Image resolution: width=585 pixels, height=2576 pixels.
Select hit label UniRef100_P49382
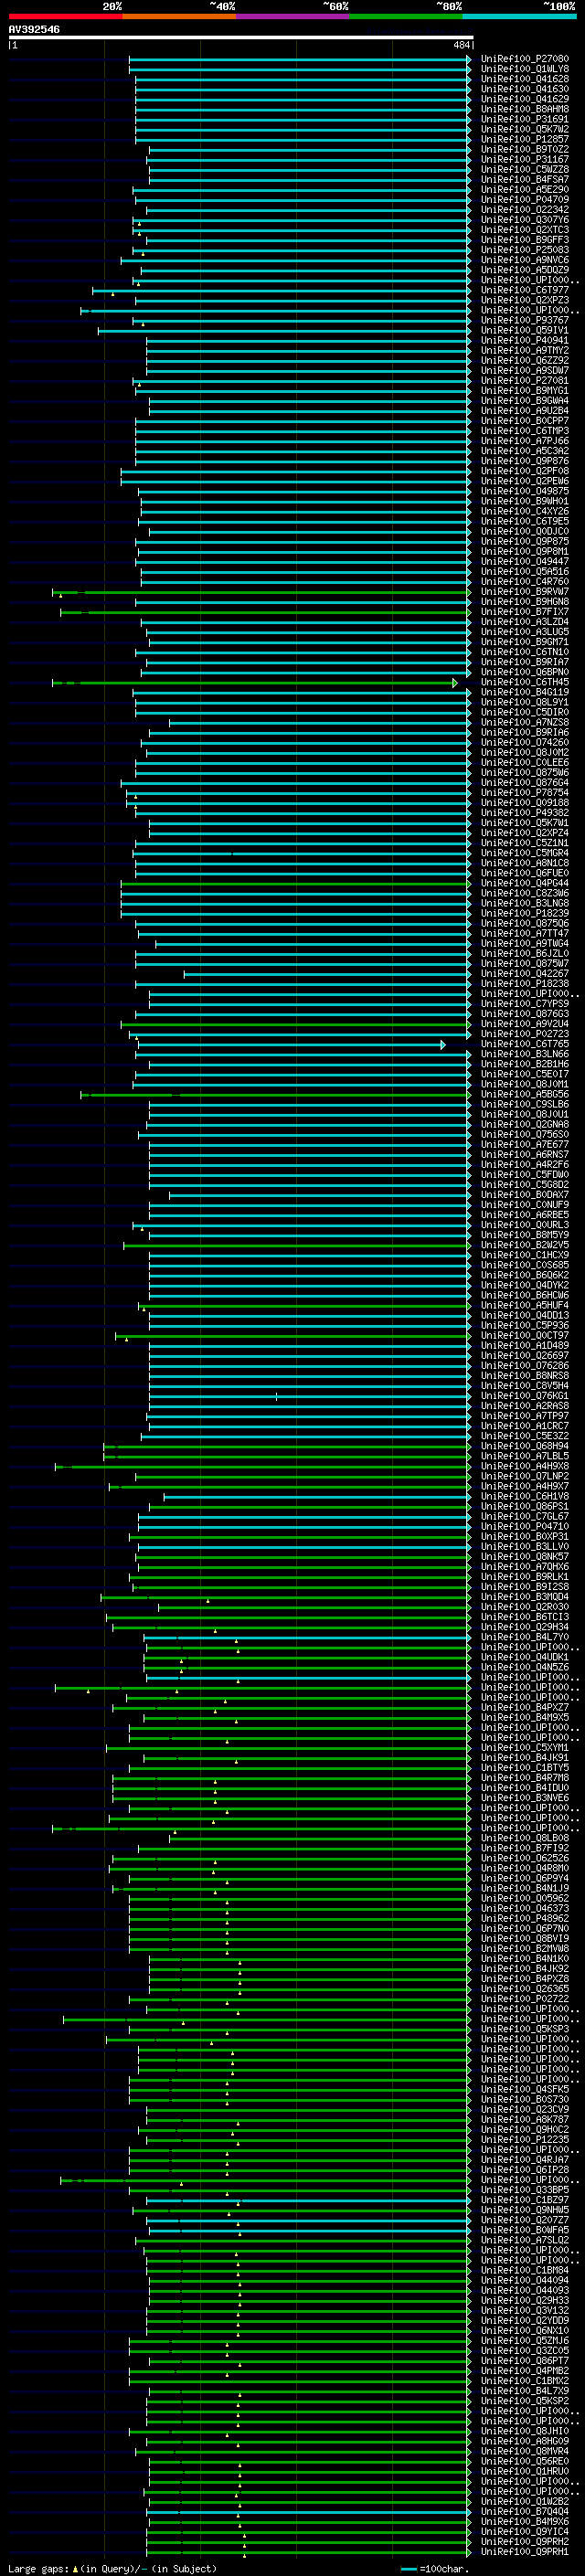tap(524, 813)
